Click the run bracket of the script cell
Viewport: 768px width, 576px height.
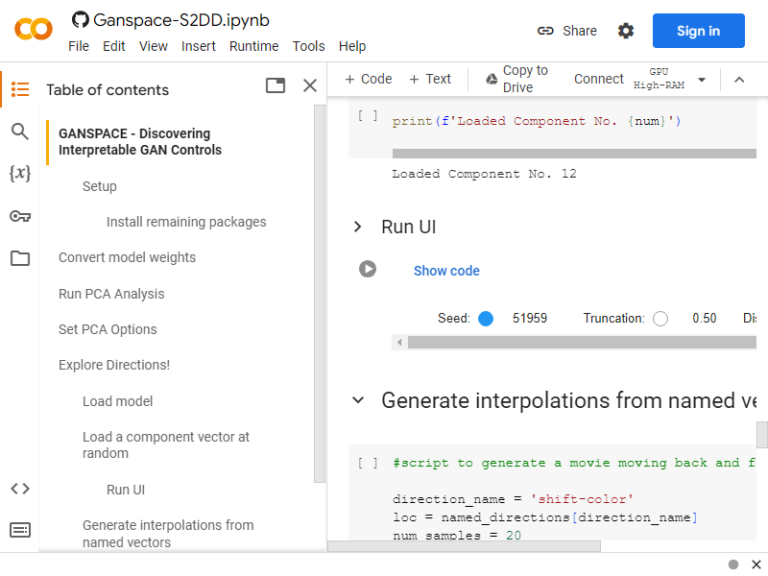pos(367,463)
